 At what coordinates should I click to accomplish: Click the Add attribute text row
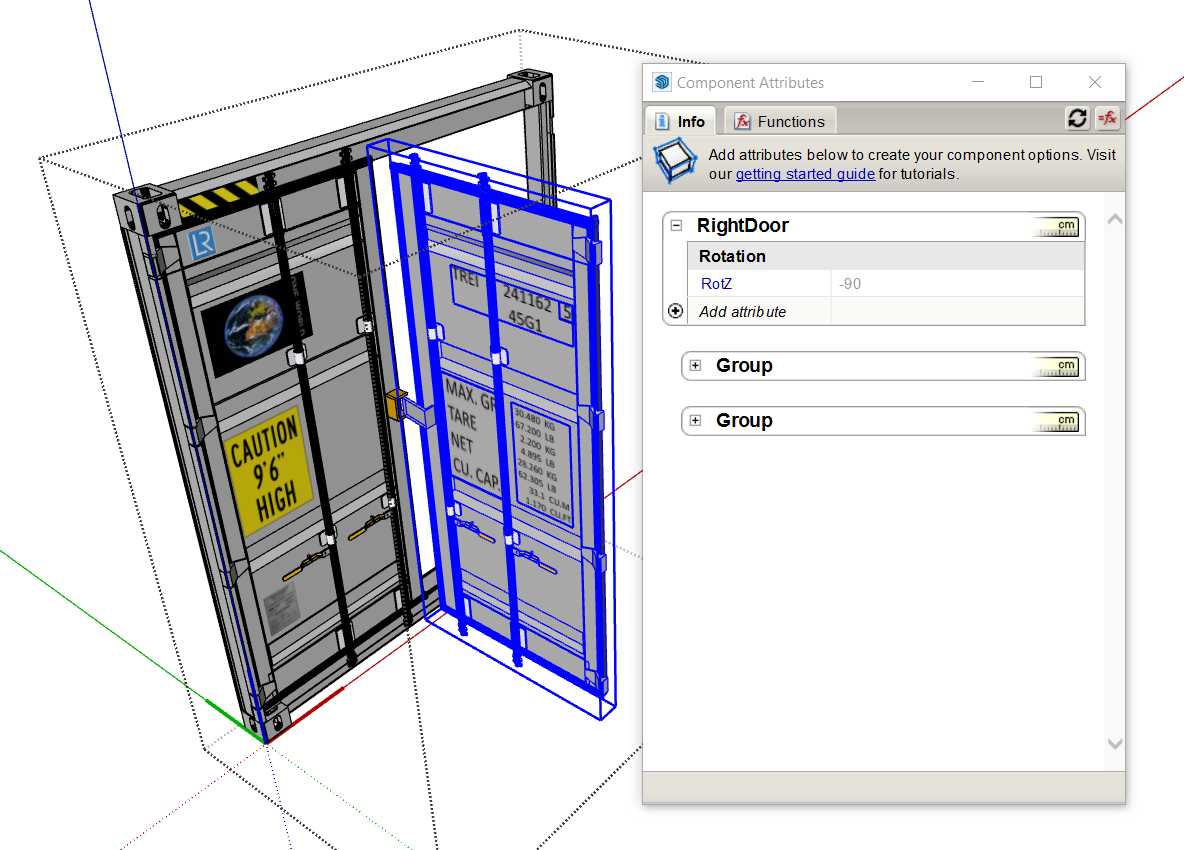(742, 312)
